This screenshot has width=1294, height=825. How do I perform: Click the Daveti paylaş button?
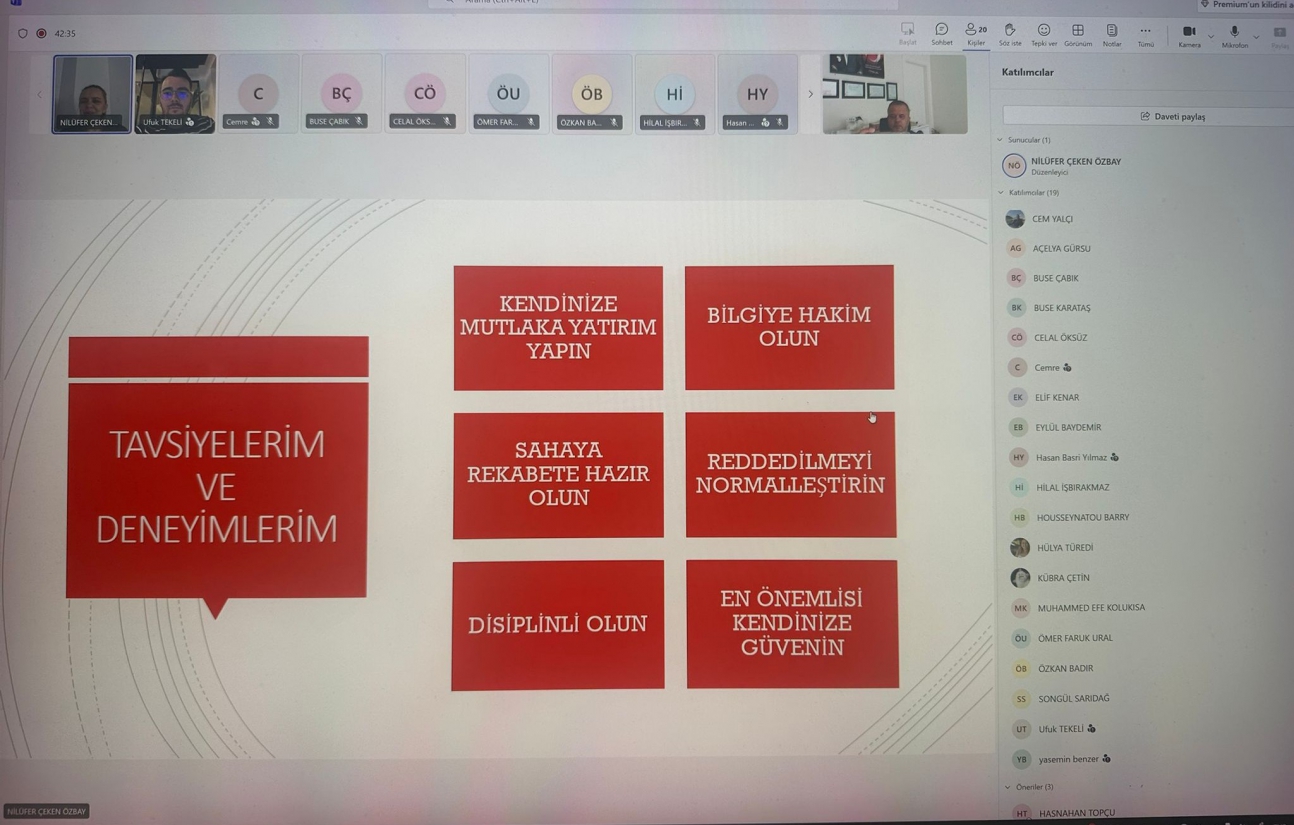pyautogui.click(x=1172, y=116)
